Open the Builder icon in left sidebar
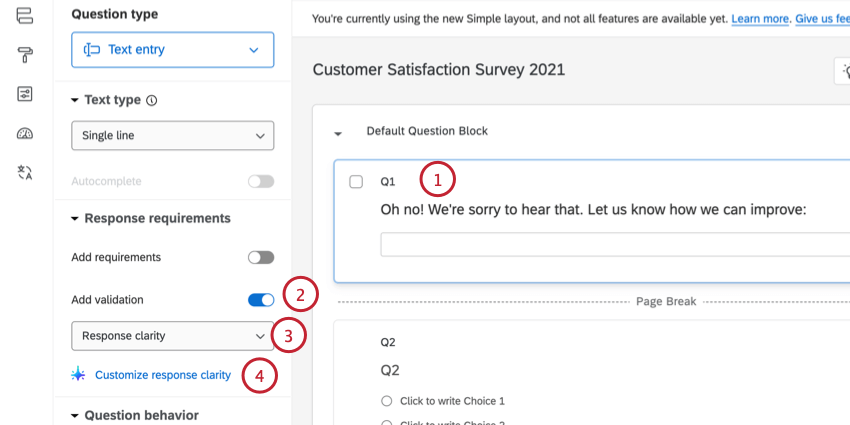Image resolution: width=850 pixels, height=425 pixels. coord(25,14)
